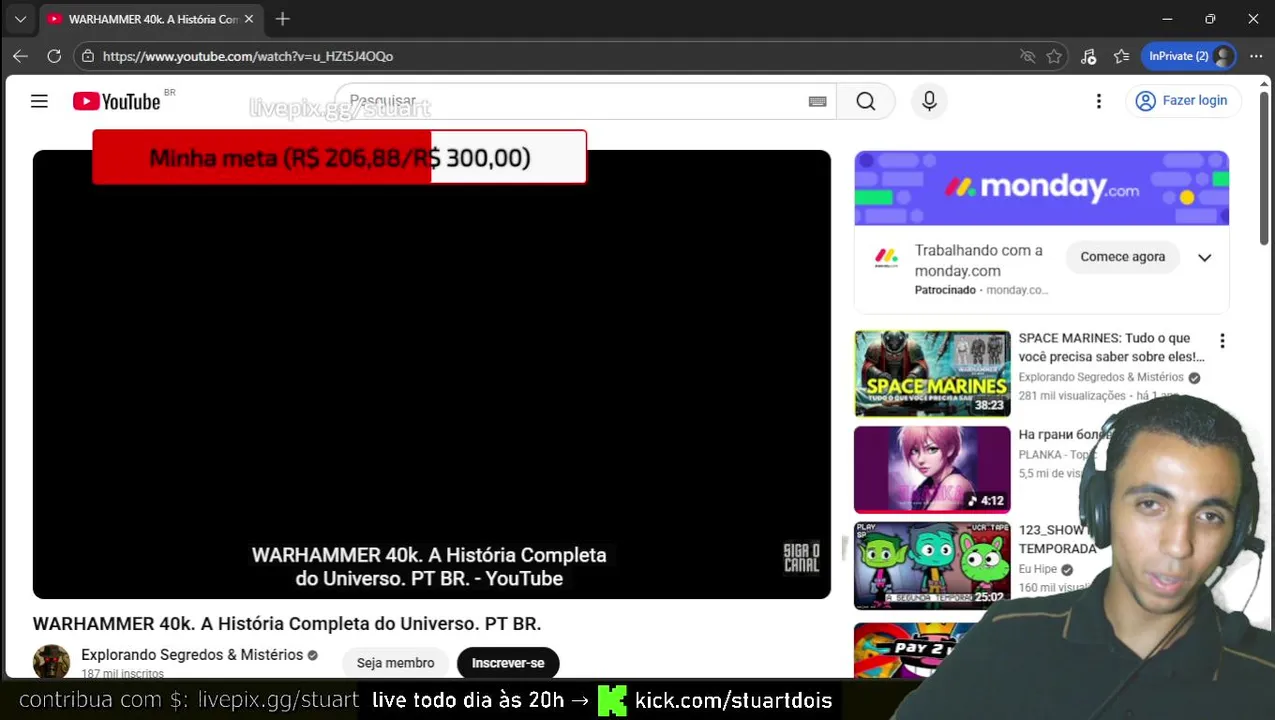Click the Explorando Segredos channel under SPACE MARINES
Viewport: 1275px width, 720px height.
tap(1100, 377)
